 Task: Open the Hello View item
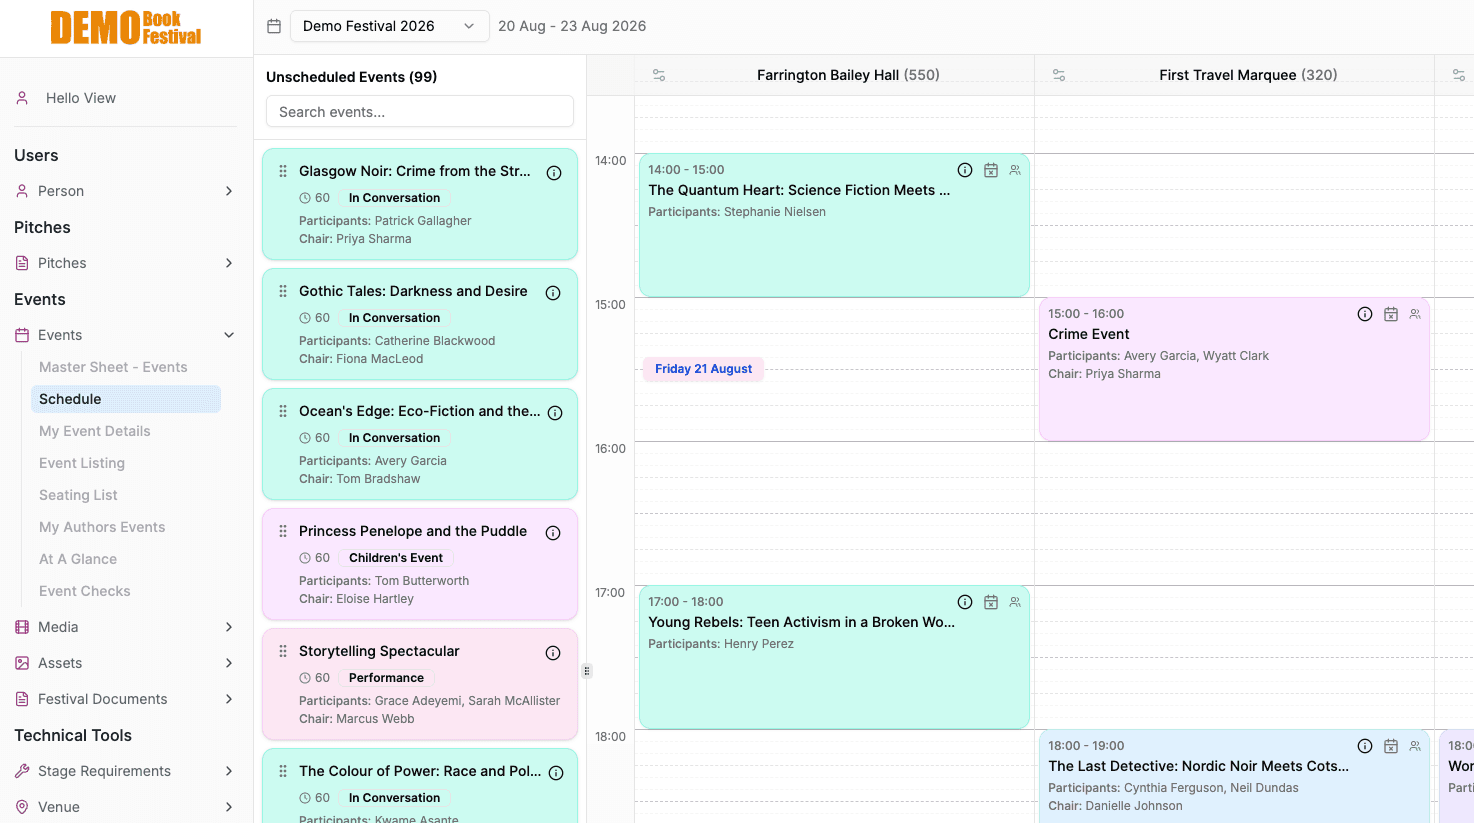(80, 98)
